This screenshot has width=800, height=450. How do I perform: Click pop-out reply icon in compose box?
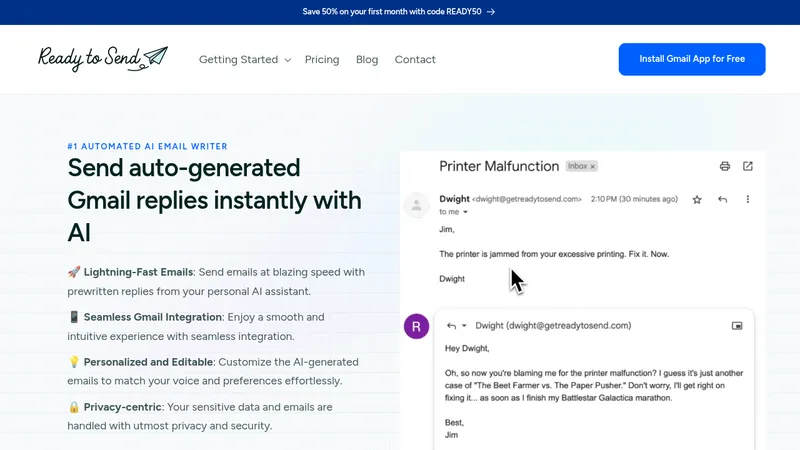coord(737,326)
